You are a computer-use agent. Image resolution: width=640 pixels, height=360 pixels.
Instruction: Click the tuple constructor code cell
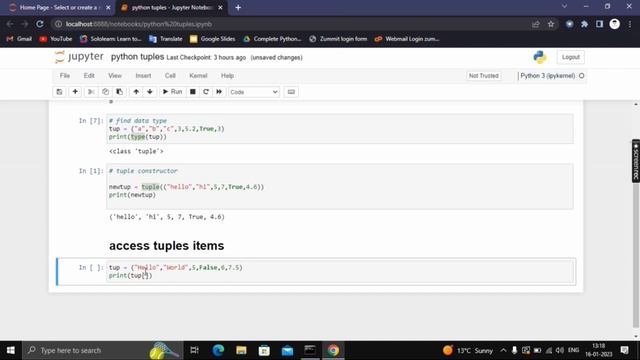[x=340, y=187]
